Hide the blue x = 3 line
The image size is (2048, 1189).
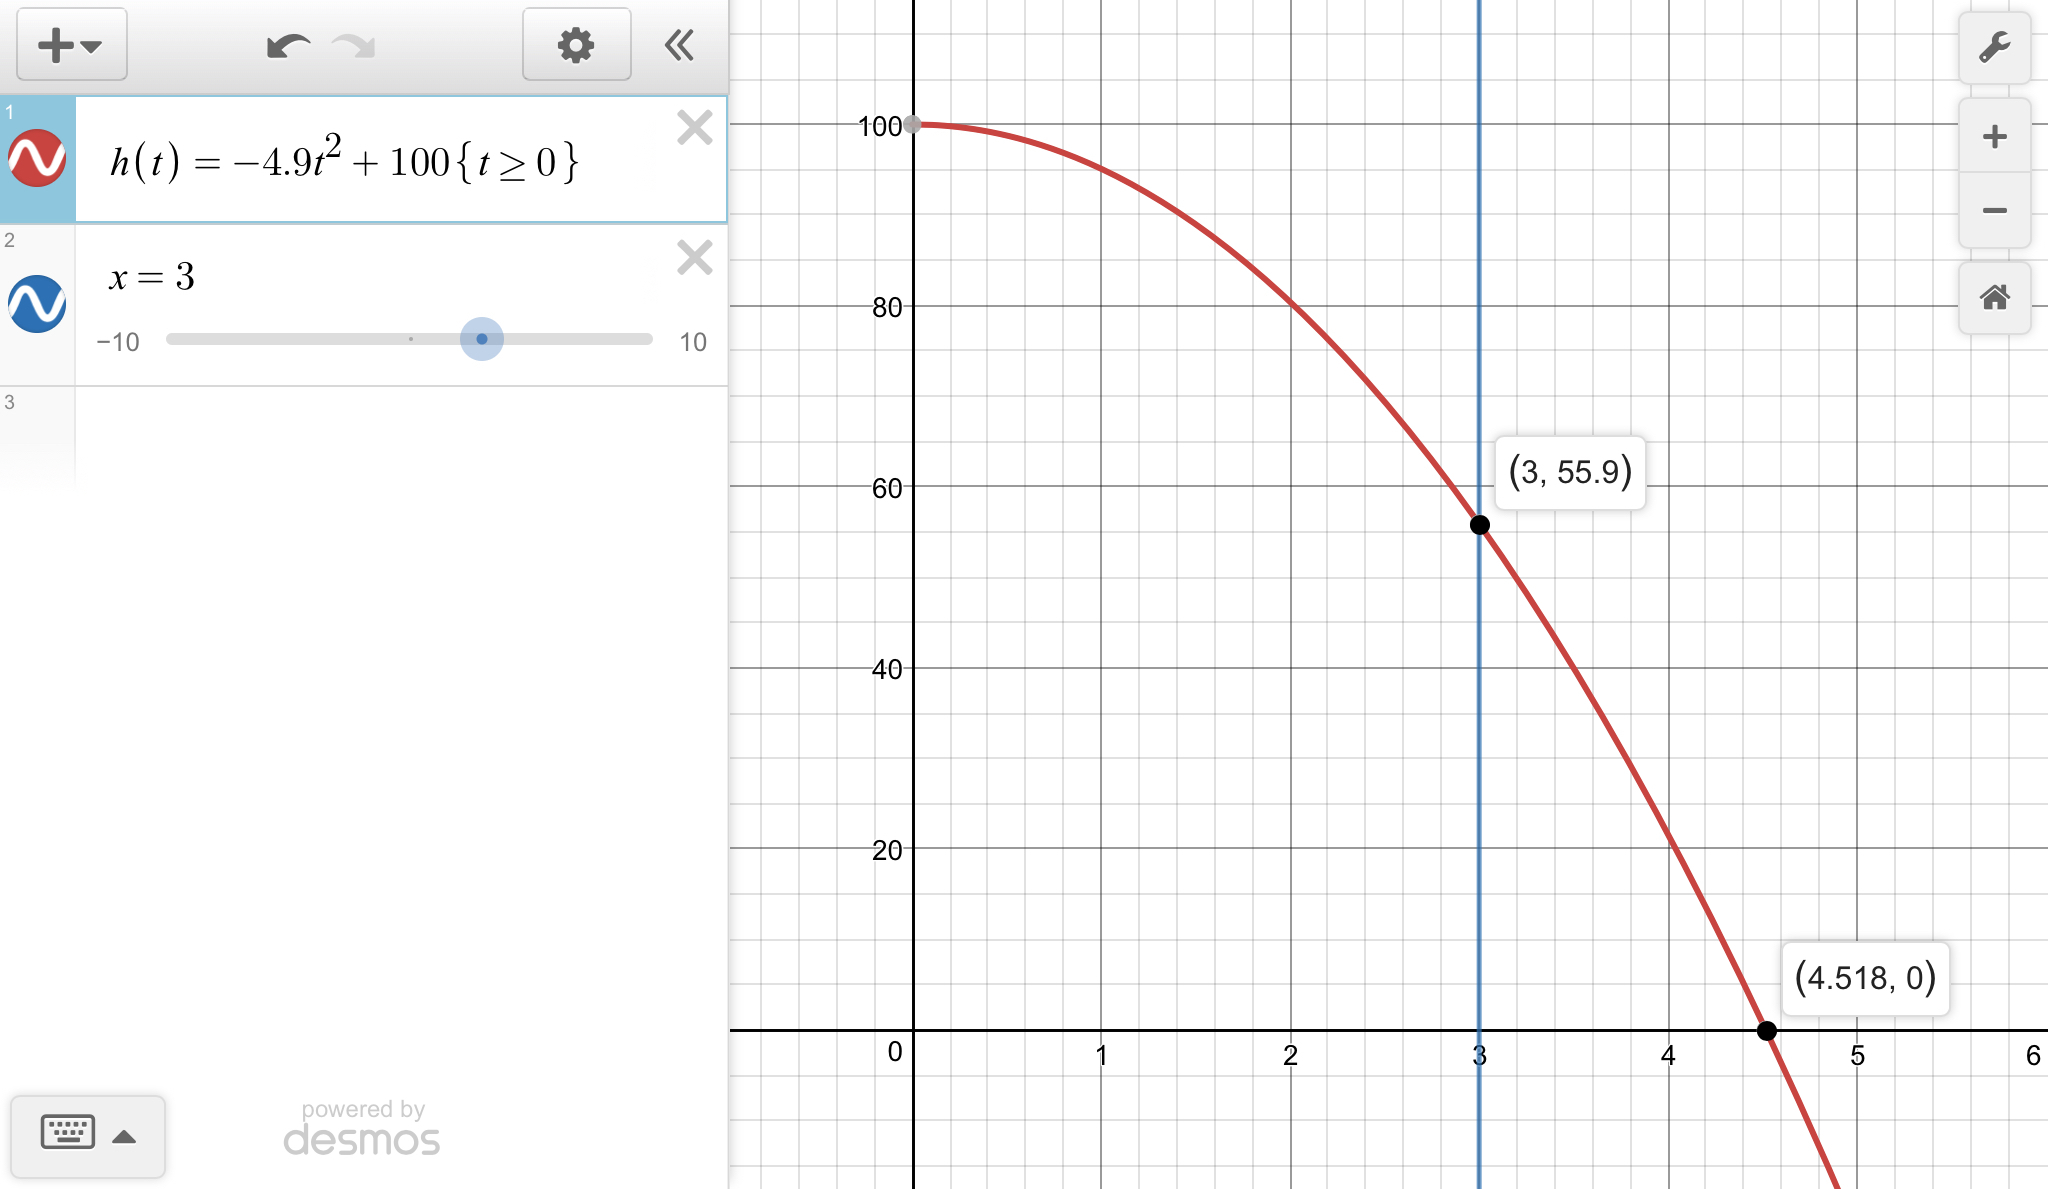37,303
